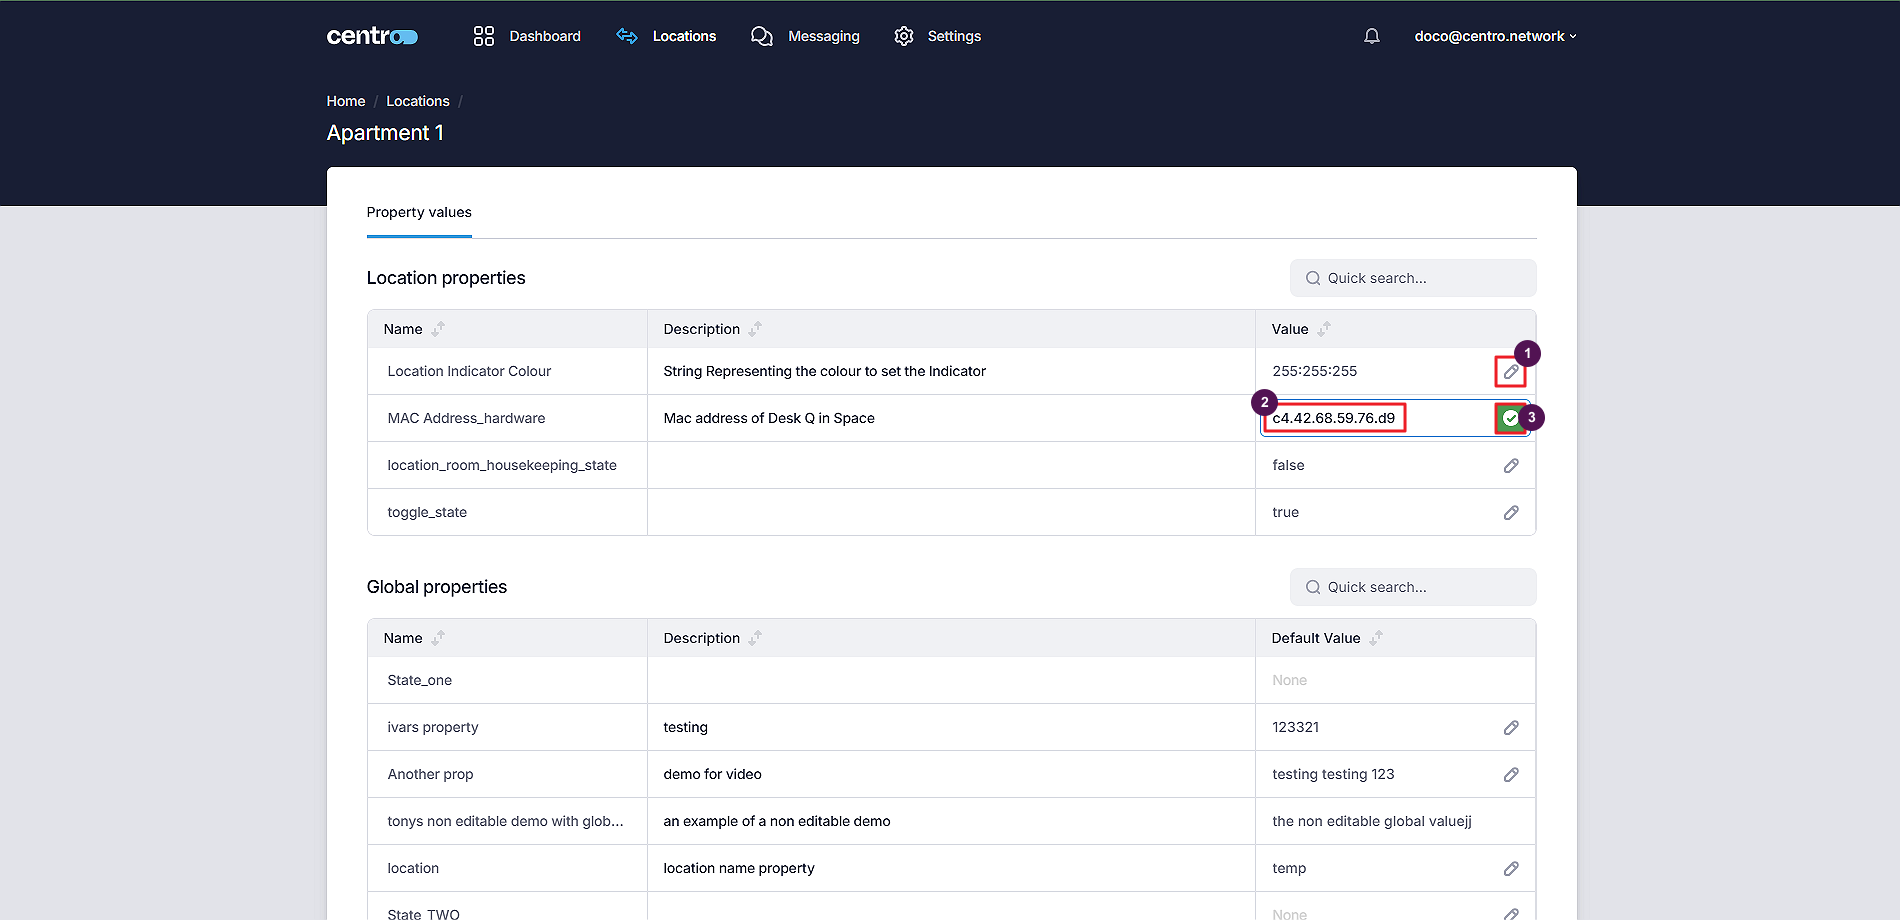This screenshot has height=920, width=1900.
Task: Follow the Home breadcrumb link
Action: click(x=346, y=101)
